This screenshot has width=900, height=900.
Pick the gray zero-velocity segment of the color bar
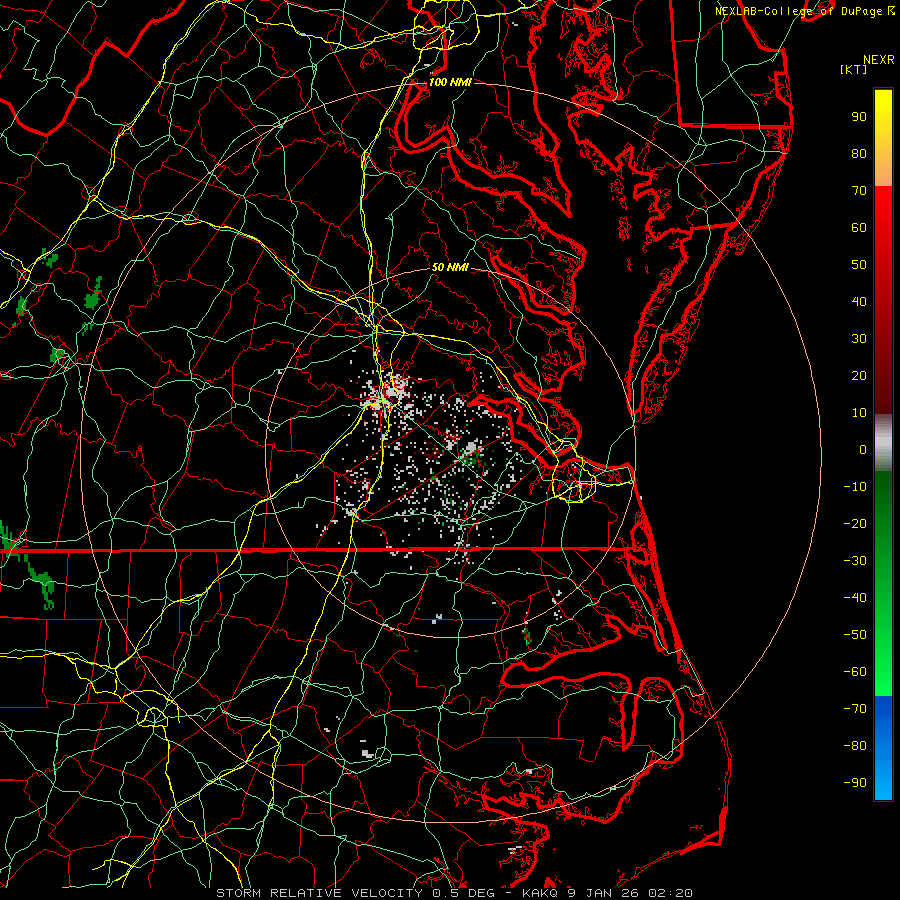click(883, 442)
